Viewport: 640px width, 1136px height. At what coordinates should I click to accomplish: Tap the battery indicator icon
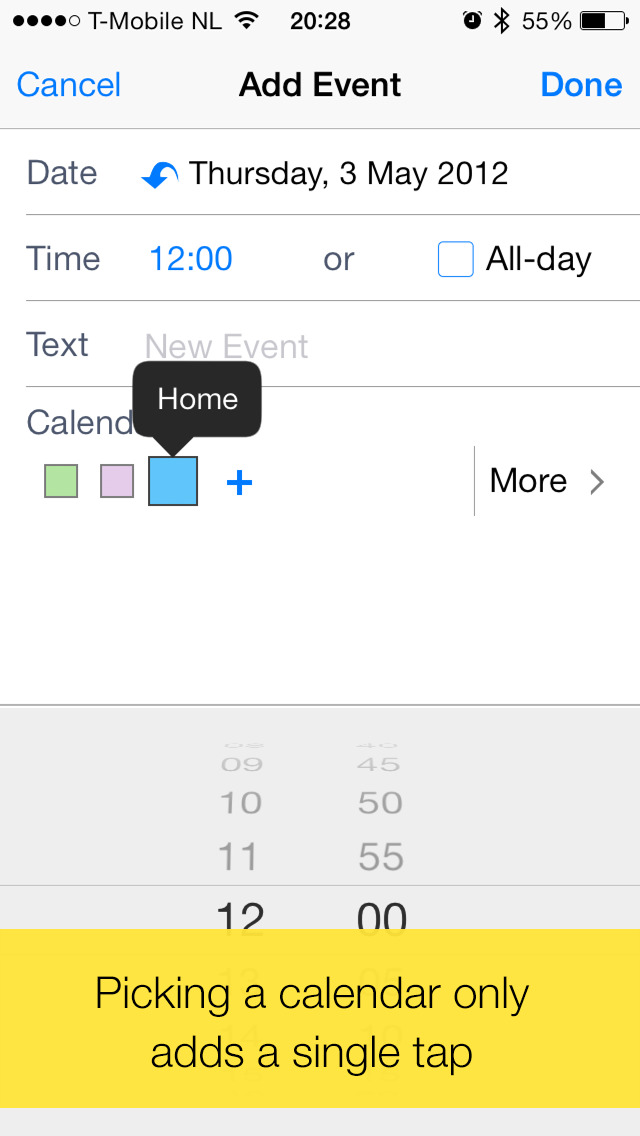604,21
